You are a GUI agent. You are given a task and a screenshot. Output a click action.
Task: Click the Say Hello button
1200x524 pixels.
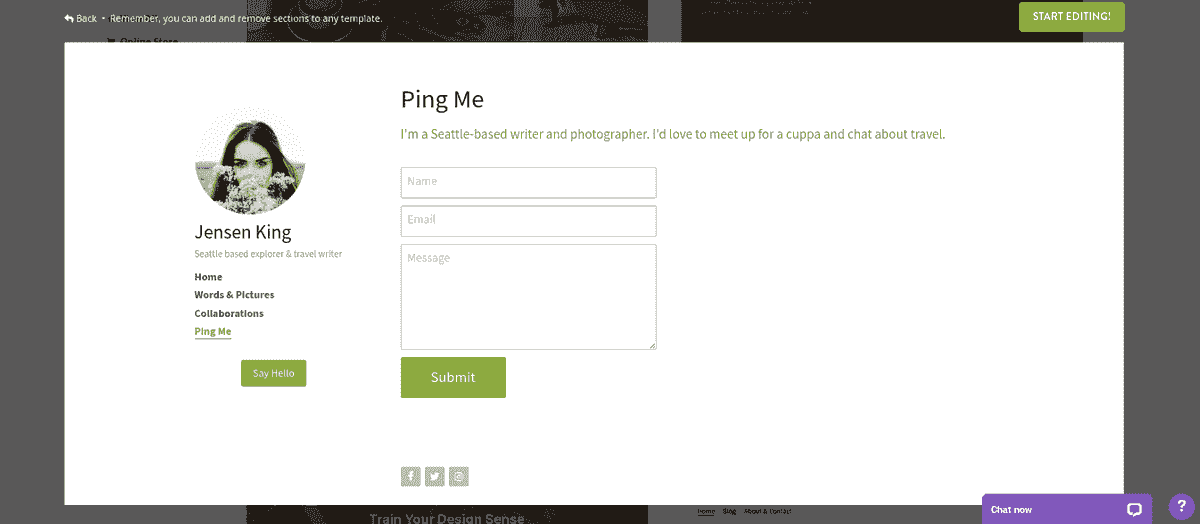tap(273, 373)
